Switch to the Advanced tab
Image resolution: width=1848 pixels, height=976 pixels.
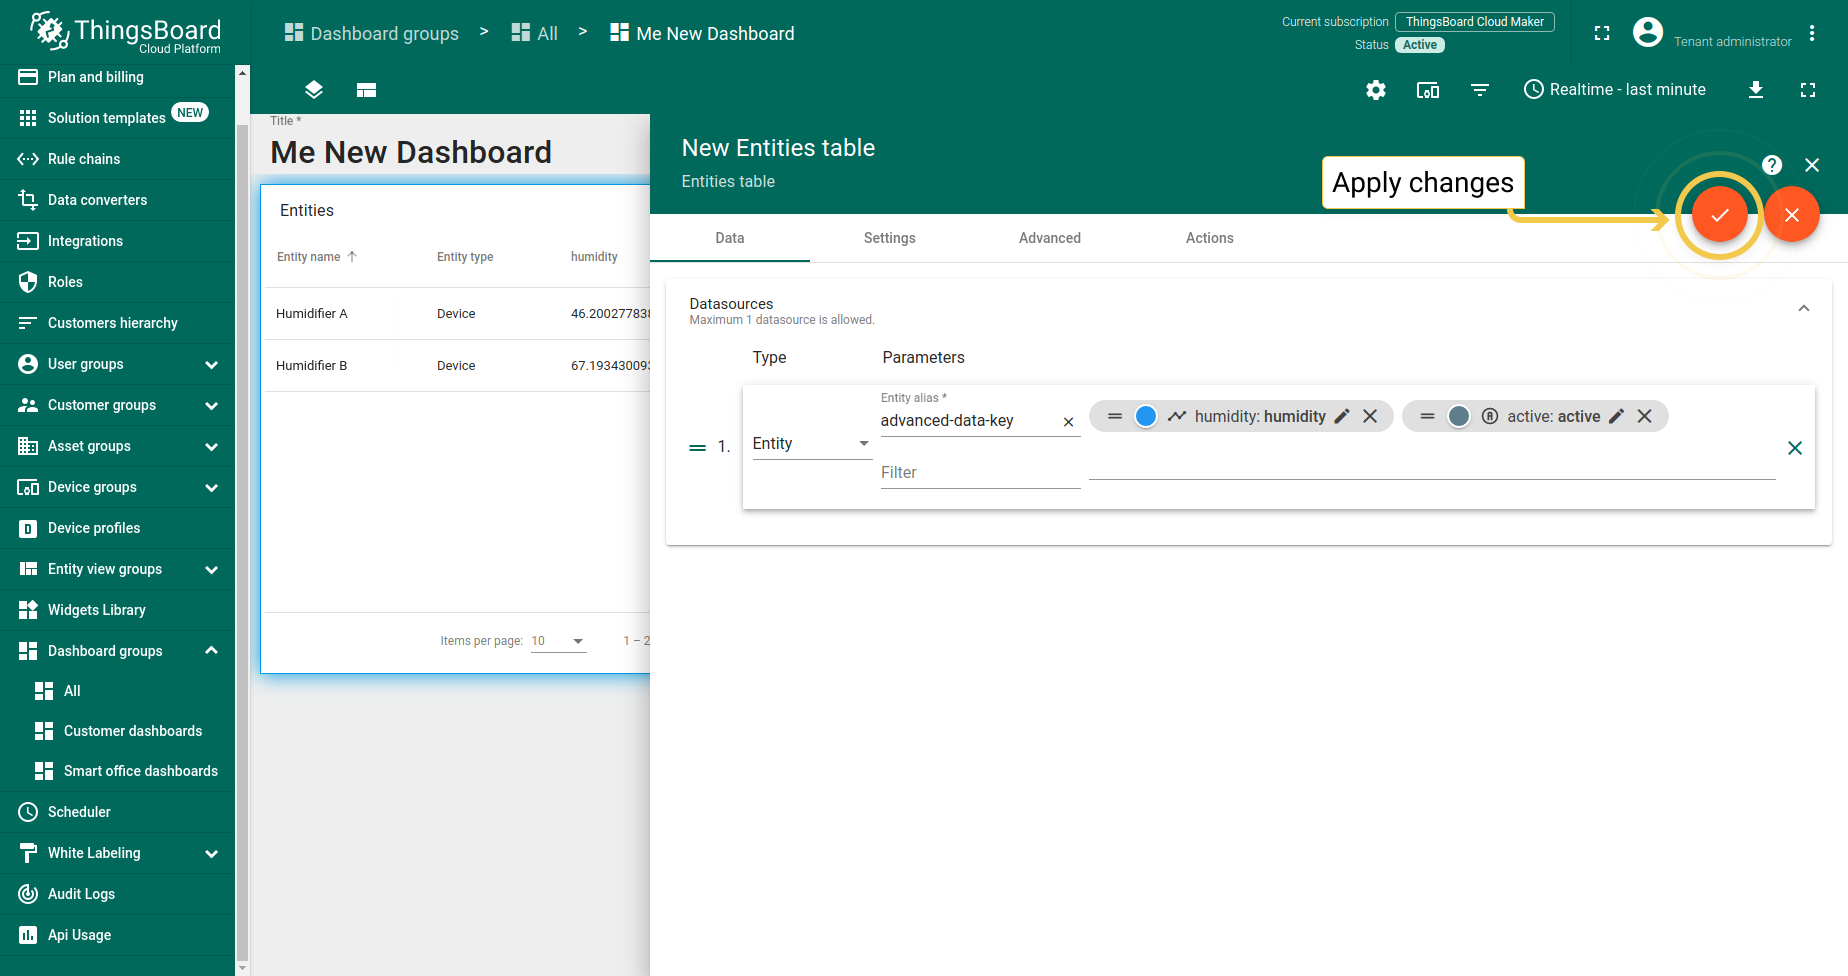[1050, 238]
